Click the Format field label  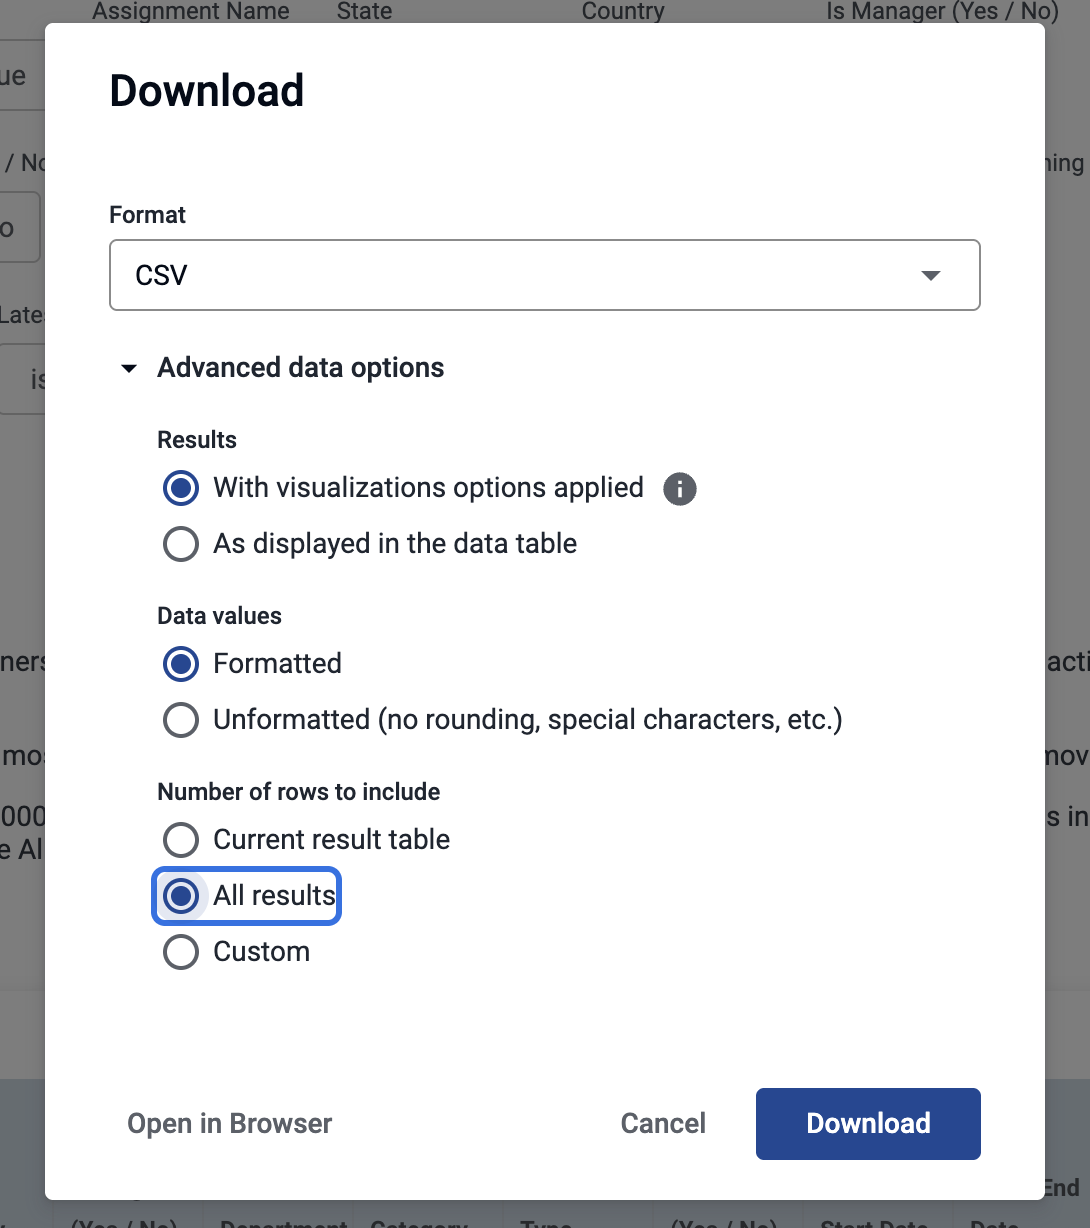(148, 215)
